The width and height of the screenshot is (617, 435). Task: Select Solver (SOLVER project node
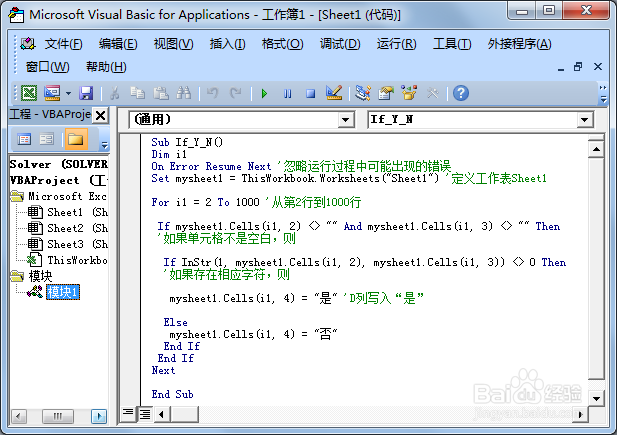(58, 164)
